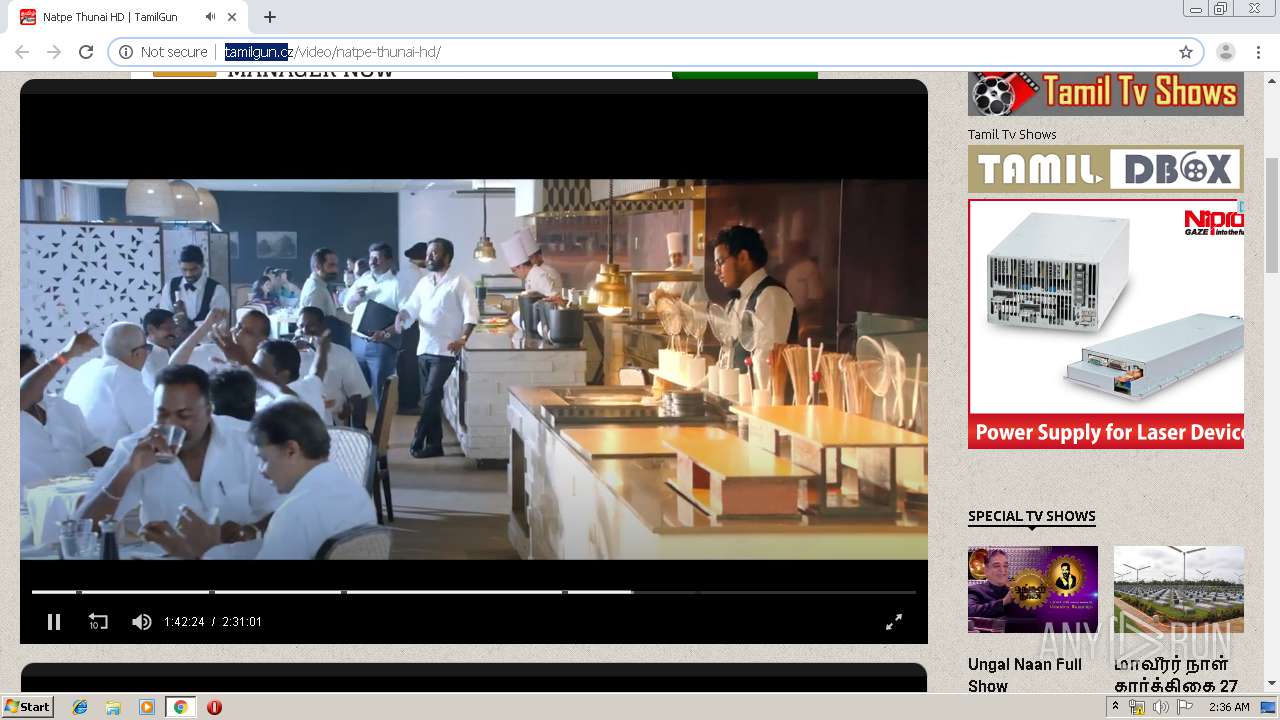Open Action Center flag icon
Screen dimensions: 1280x720
(1184, 707)
